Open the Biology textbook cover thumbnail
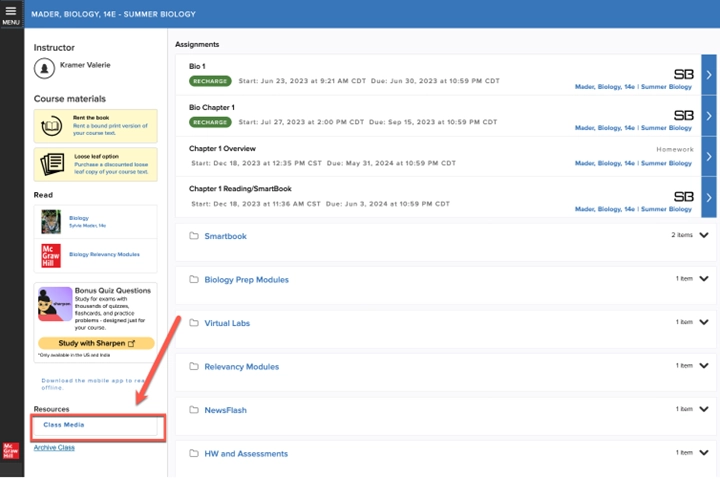720x479 pixels. click(51, 222)
